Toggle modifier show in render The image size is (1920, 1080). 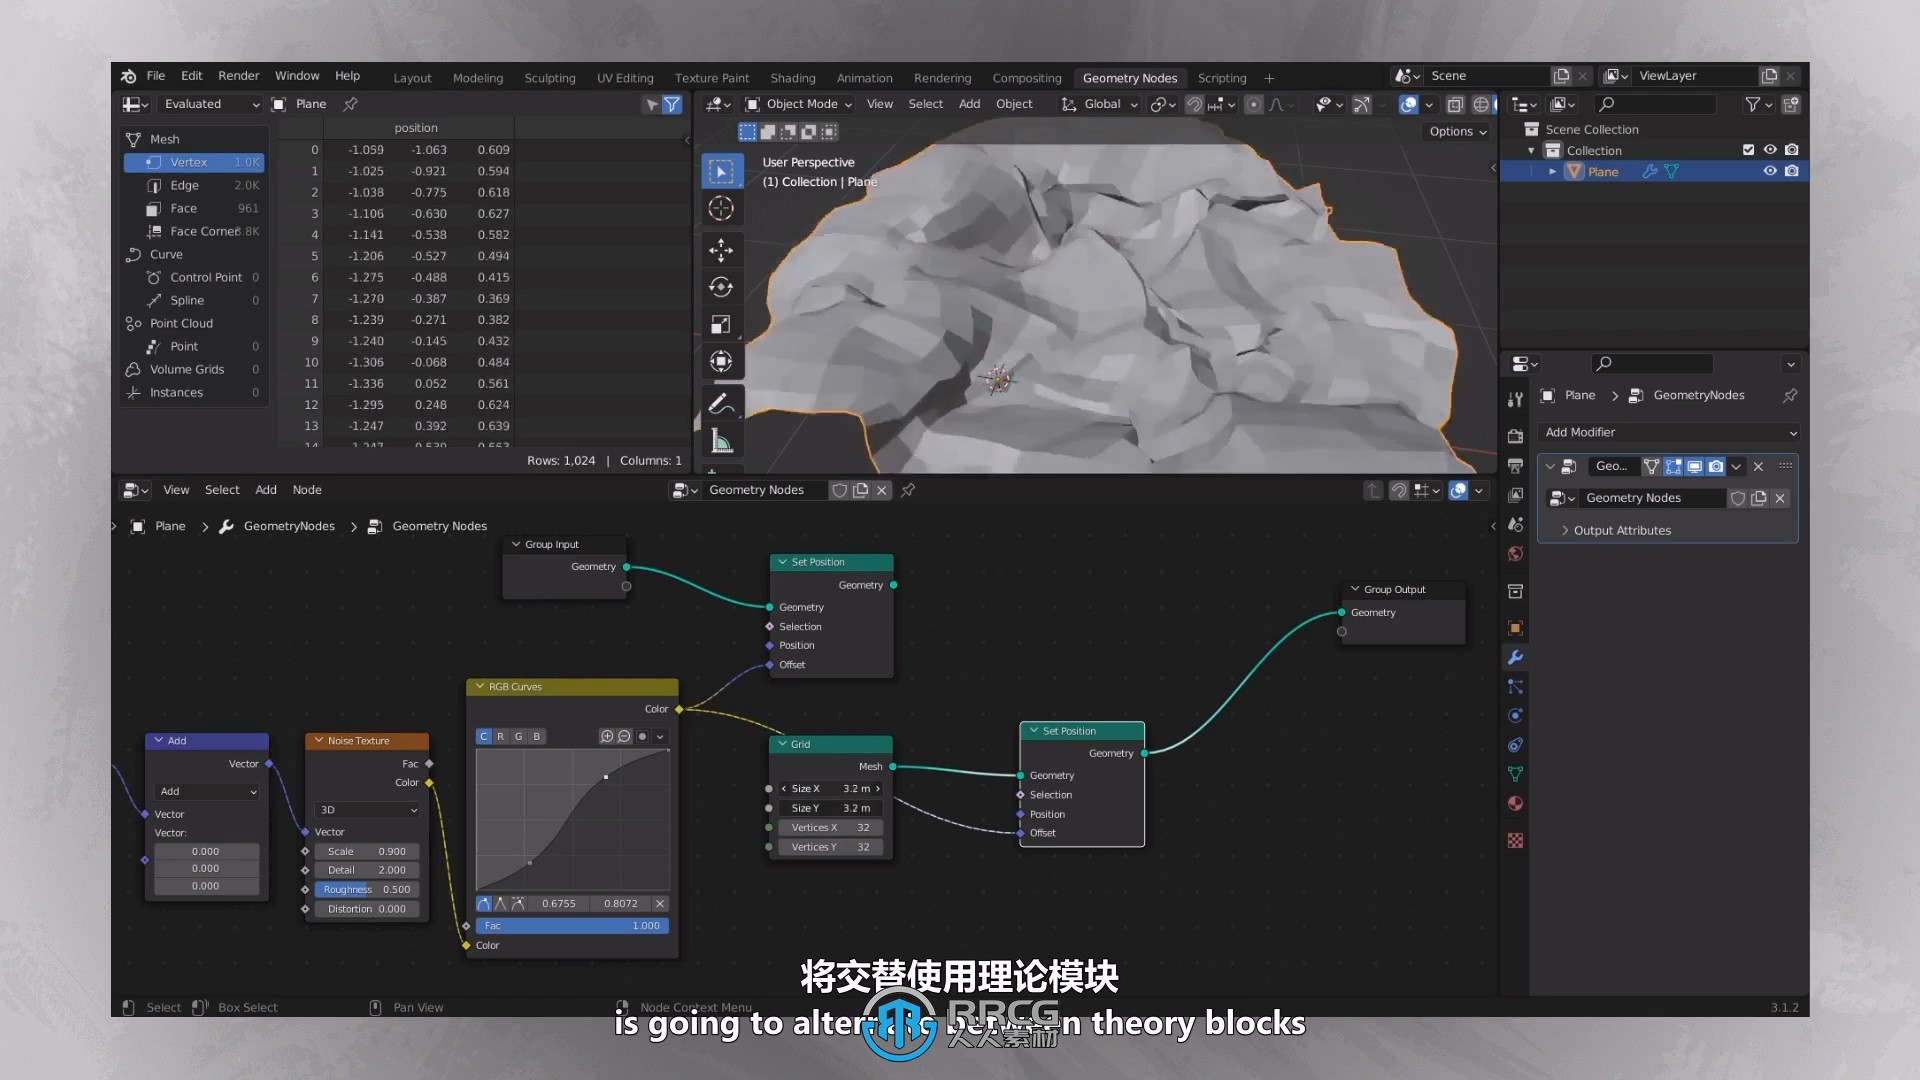[1716, 466]
